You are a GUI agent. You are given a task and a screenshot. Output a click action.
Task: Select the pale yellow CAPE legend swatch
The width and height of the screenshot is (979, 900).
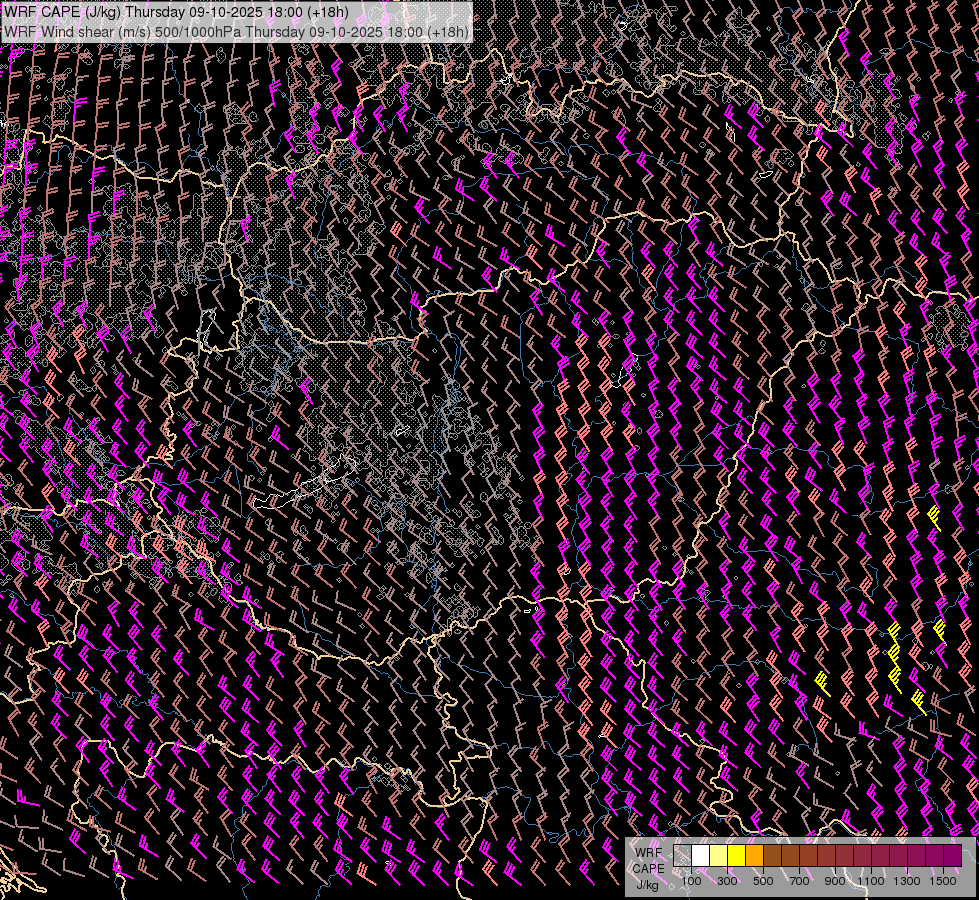(x=718, y=856)
